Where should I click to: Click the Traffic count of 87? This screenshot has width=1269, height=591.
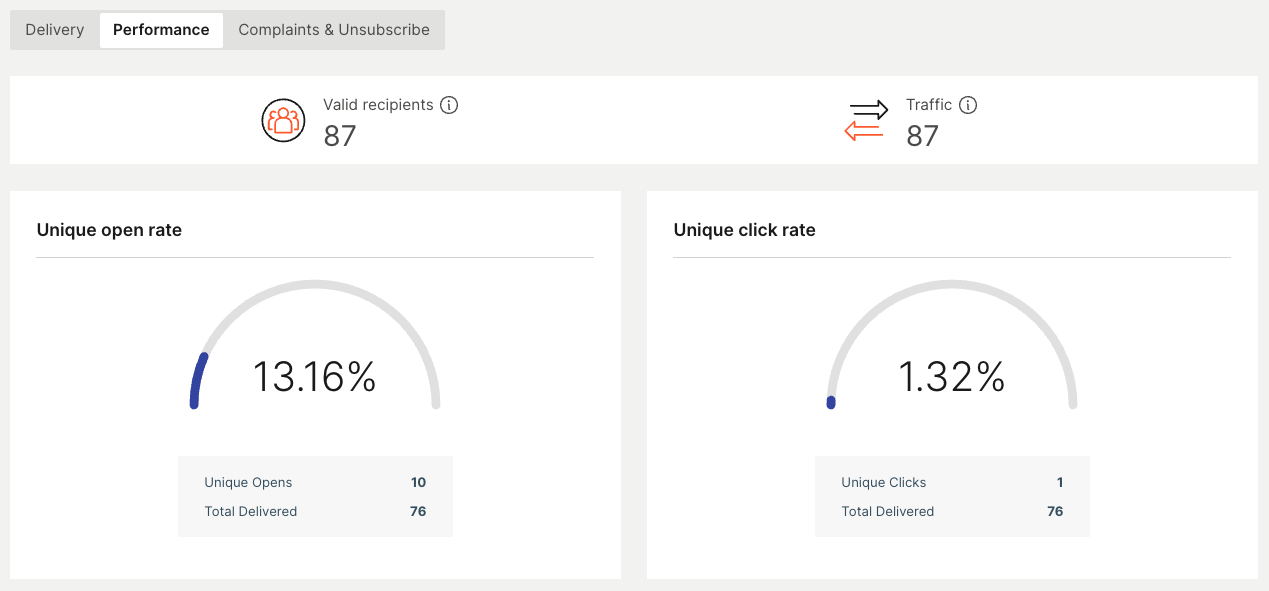click(x=922, y=136)
